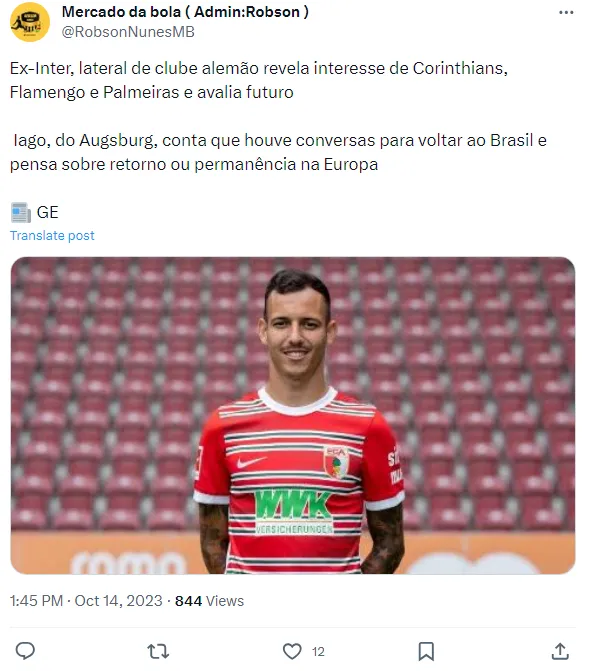
Task: Repost using the retweet arrows icon
Action: pyautogui.click(x=158, y=651)
